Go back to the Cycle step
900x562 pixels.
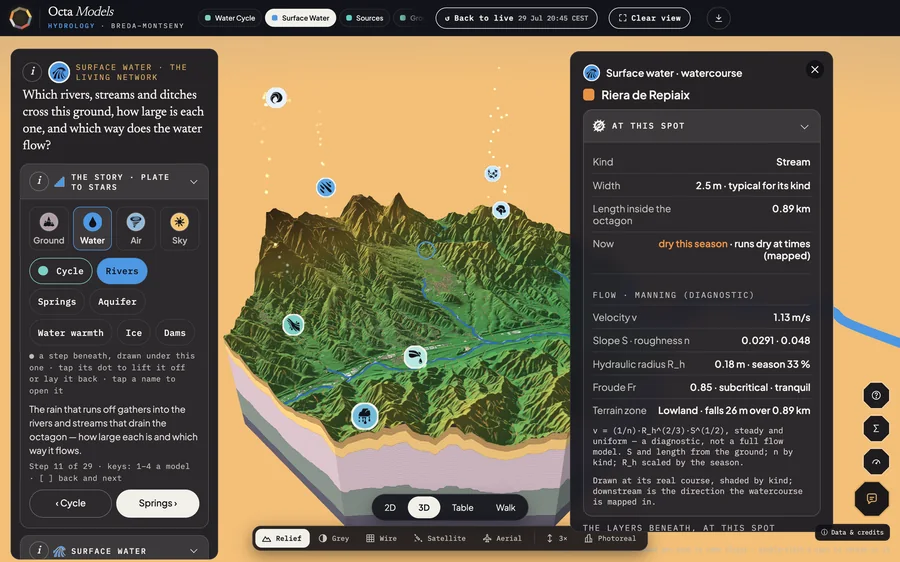(71, 503)
